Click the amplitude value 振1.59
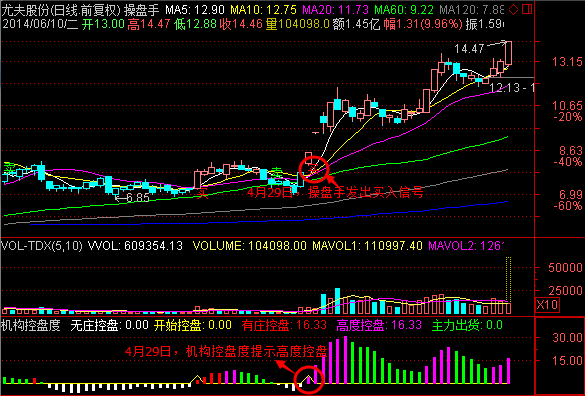This screenshot has width=585, height=396. point(484,24)
